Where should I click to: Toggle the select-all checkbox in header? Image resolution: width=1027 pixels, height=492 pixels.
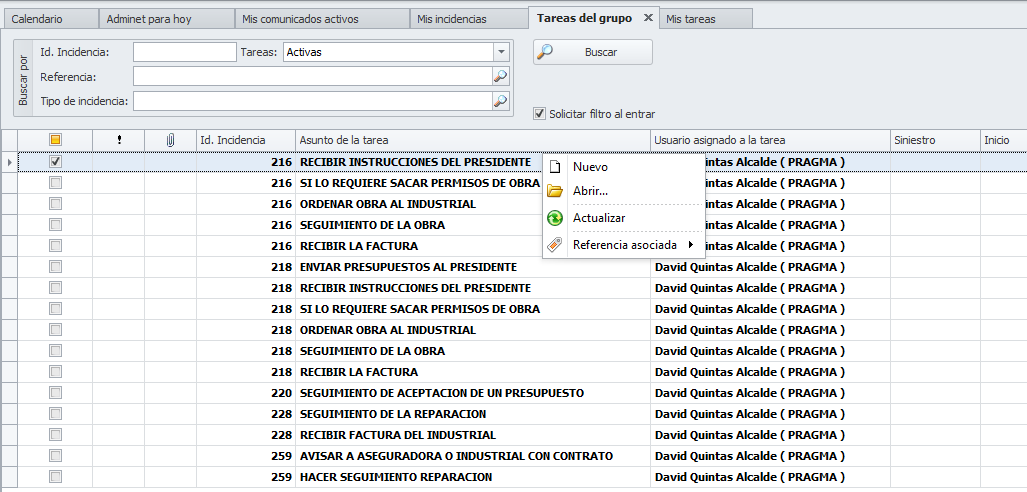pos(56,140)
